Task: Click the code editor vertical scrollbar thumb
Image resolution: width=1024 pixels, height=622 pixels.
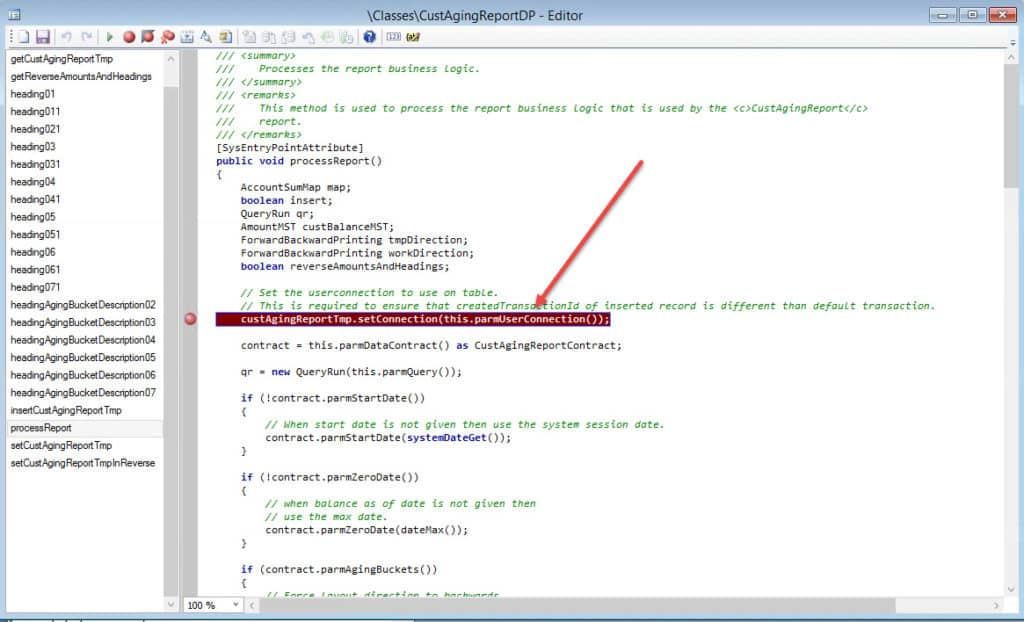Action: click(1010, 123)
